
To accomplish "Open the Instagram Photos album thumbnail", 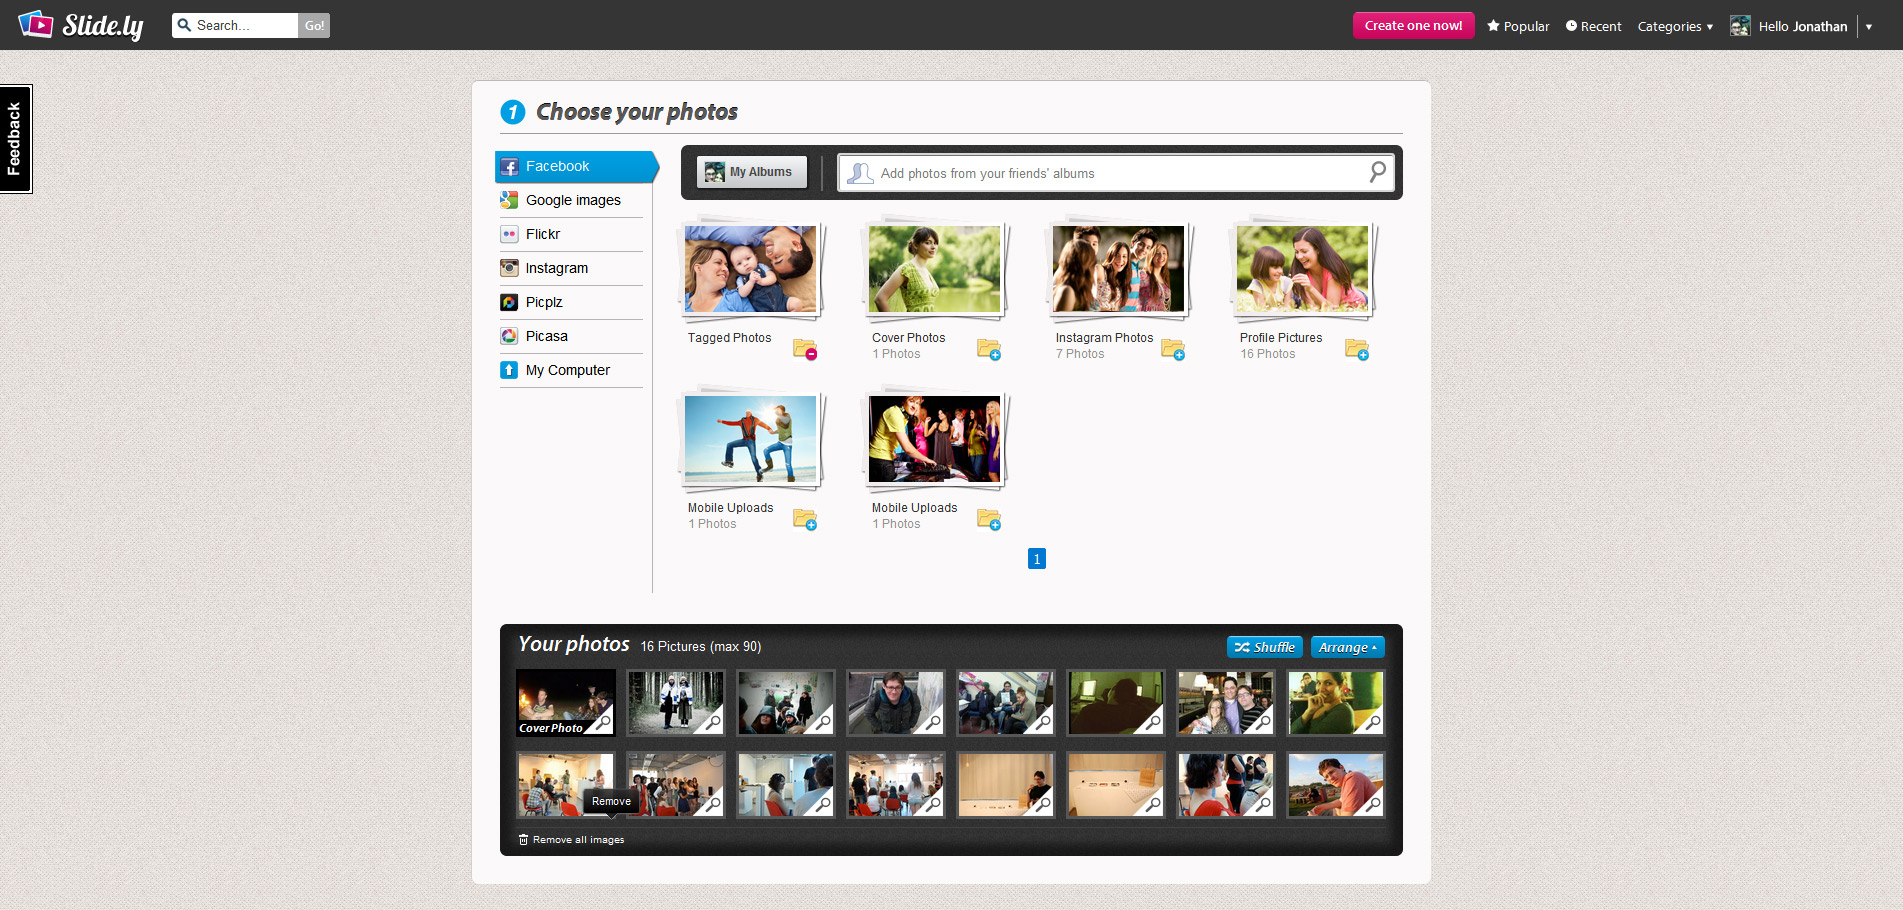I will pos(1118,268).
